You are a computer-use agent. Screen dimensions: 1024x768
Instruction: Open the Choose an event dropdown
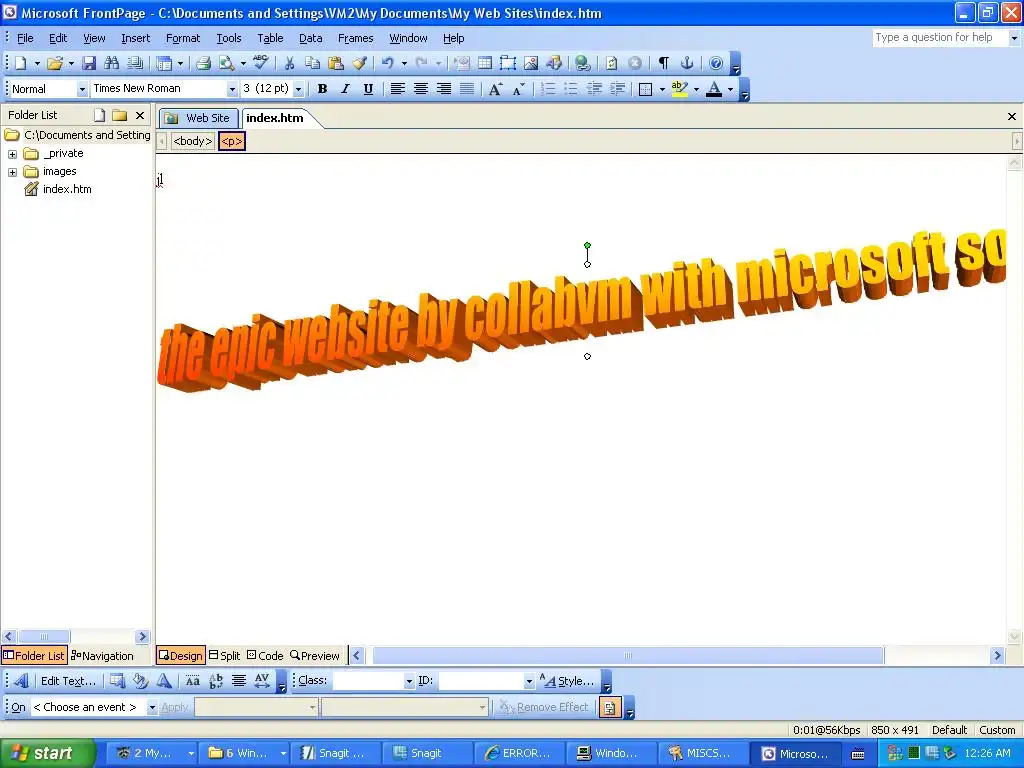pos(152,707)
